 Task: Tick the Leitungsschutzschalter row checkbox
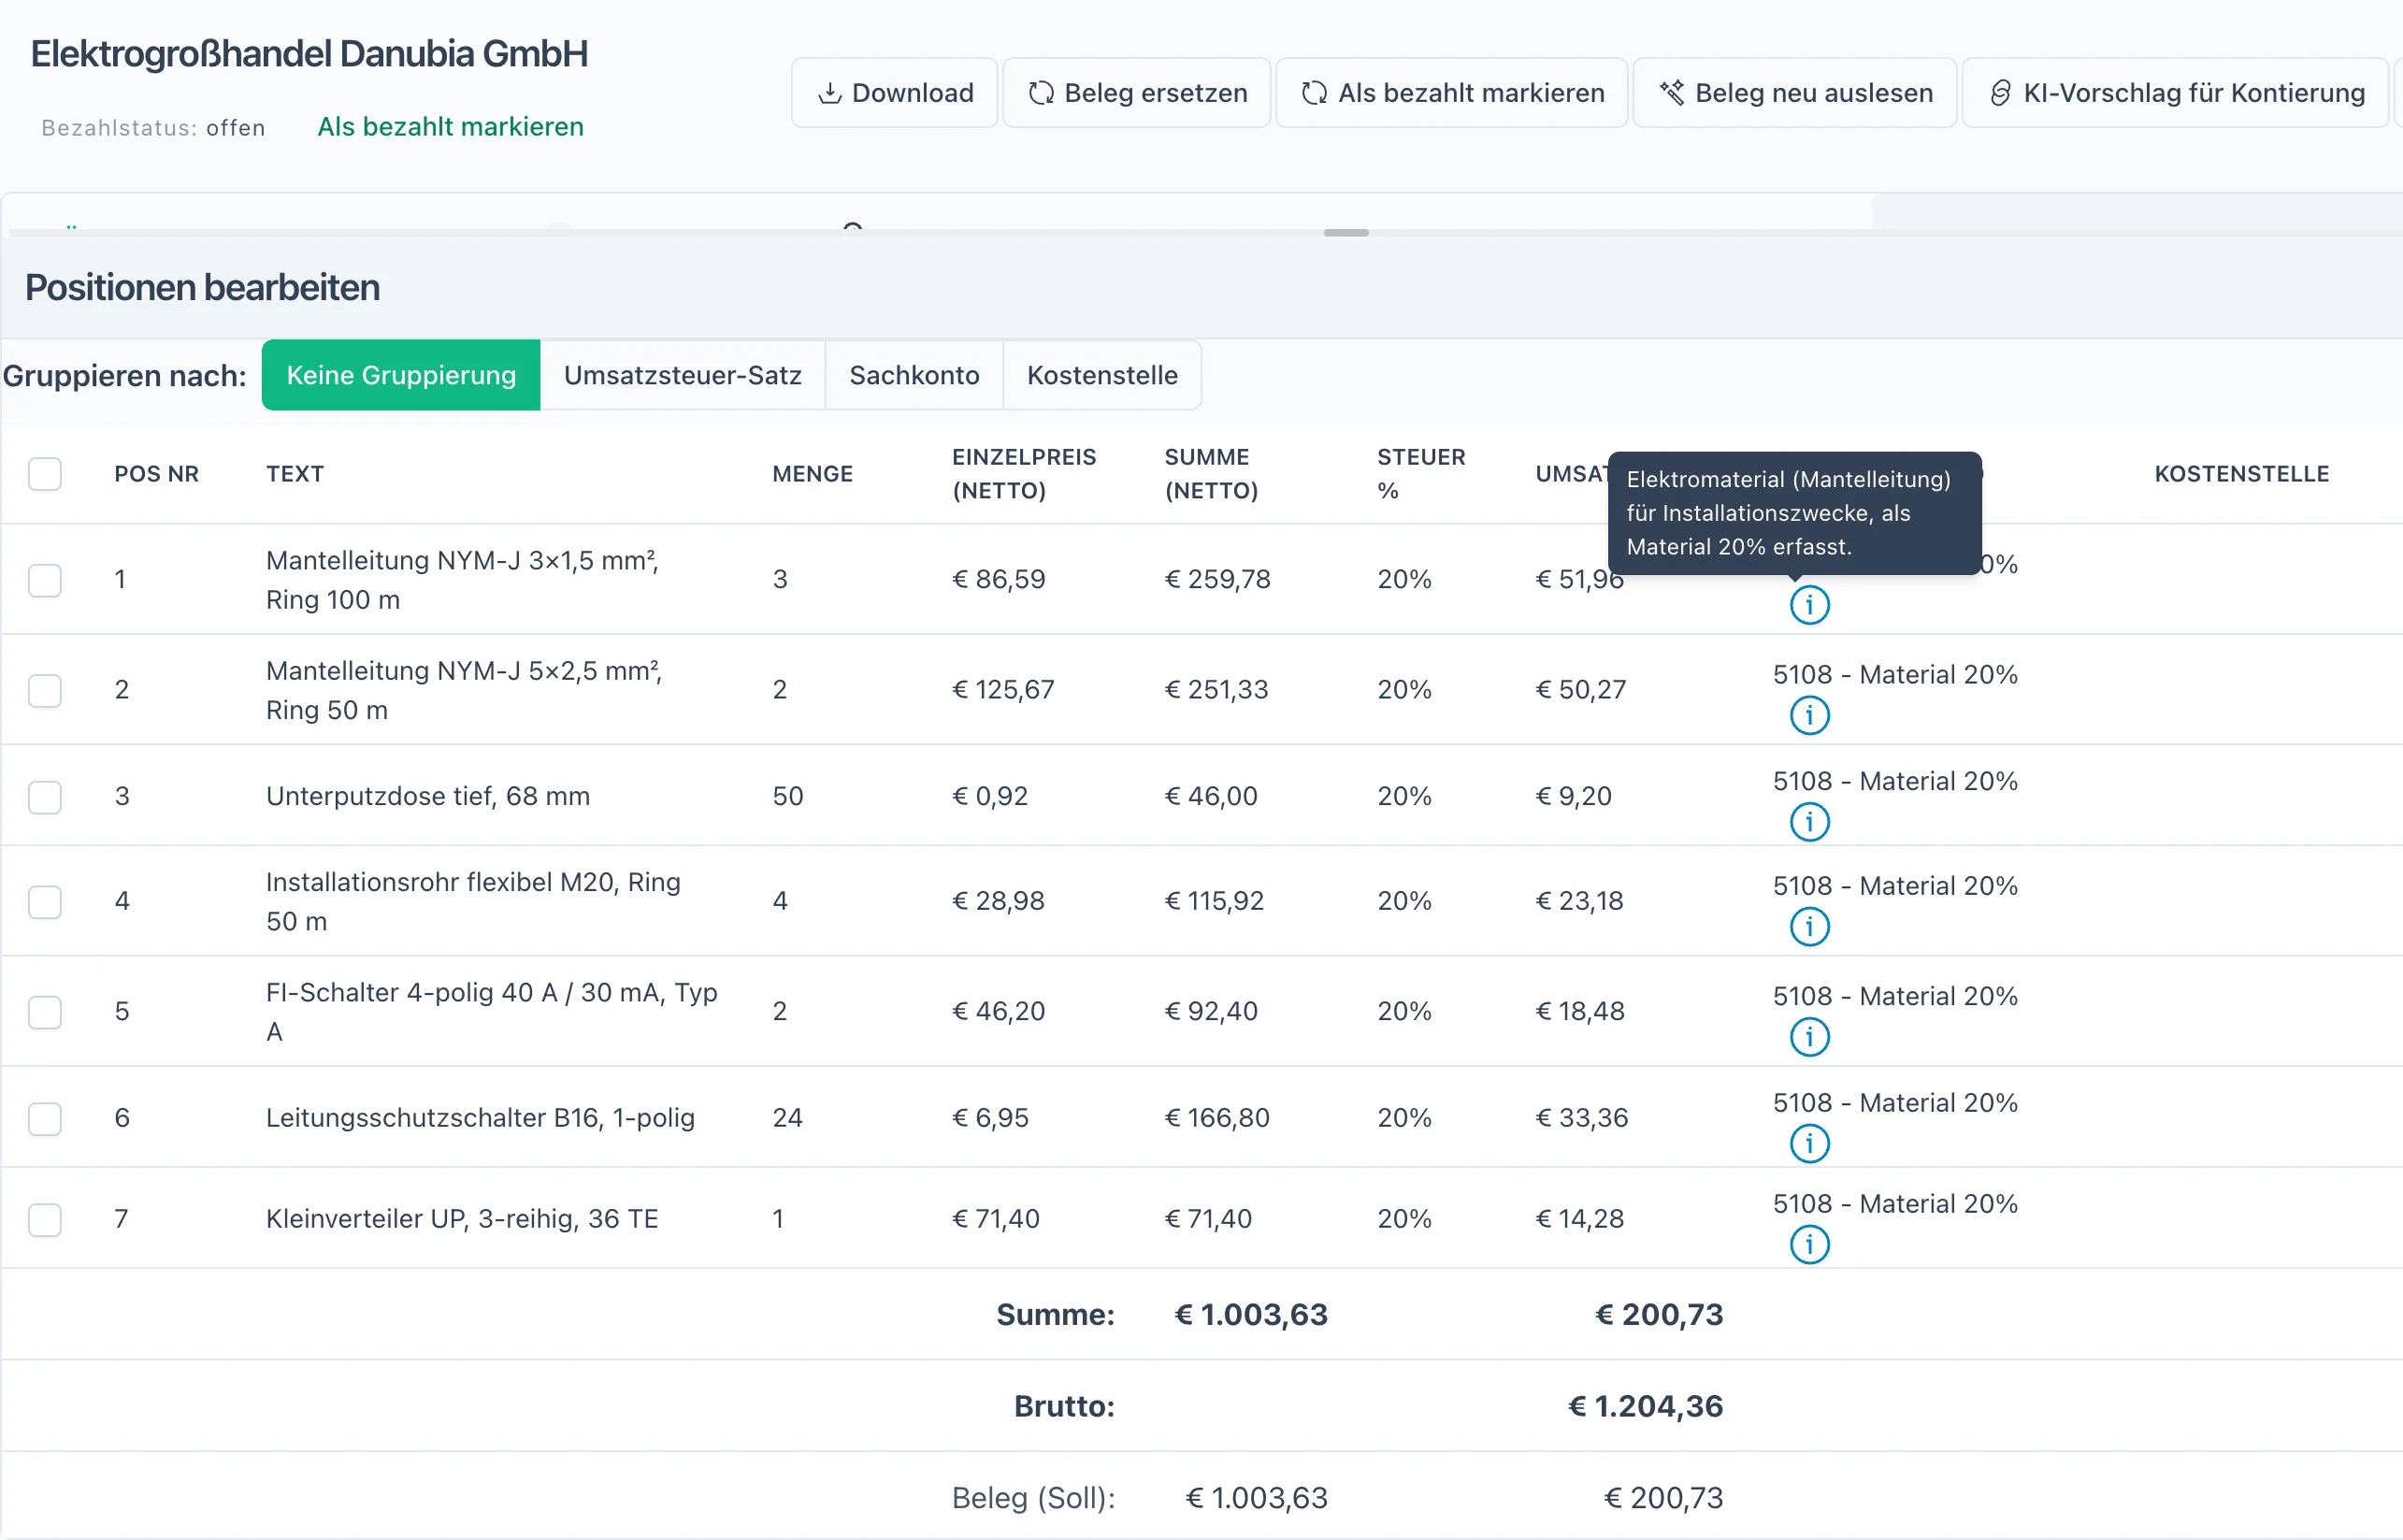pyautogui.click(x=45, y=1119)
